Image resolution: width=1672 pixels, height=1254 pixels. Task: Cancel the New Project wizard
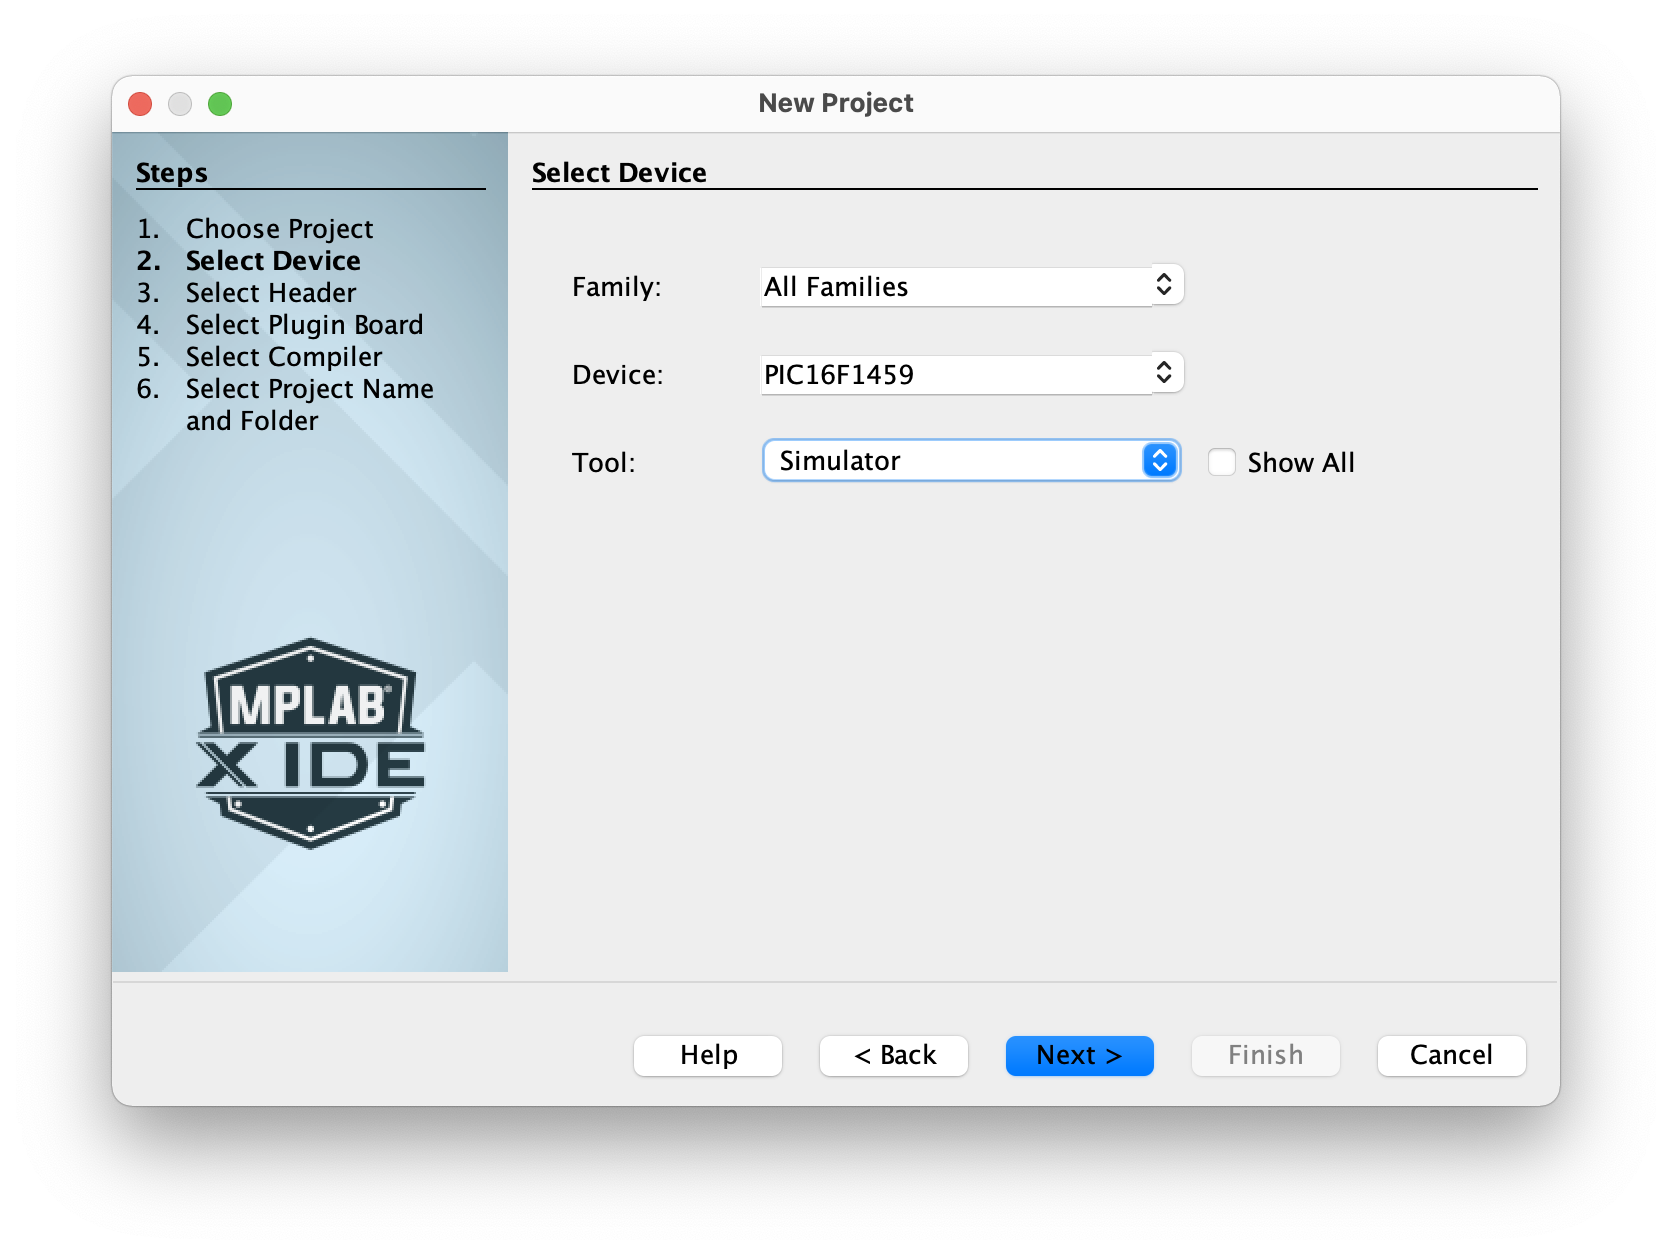1451,1055
